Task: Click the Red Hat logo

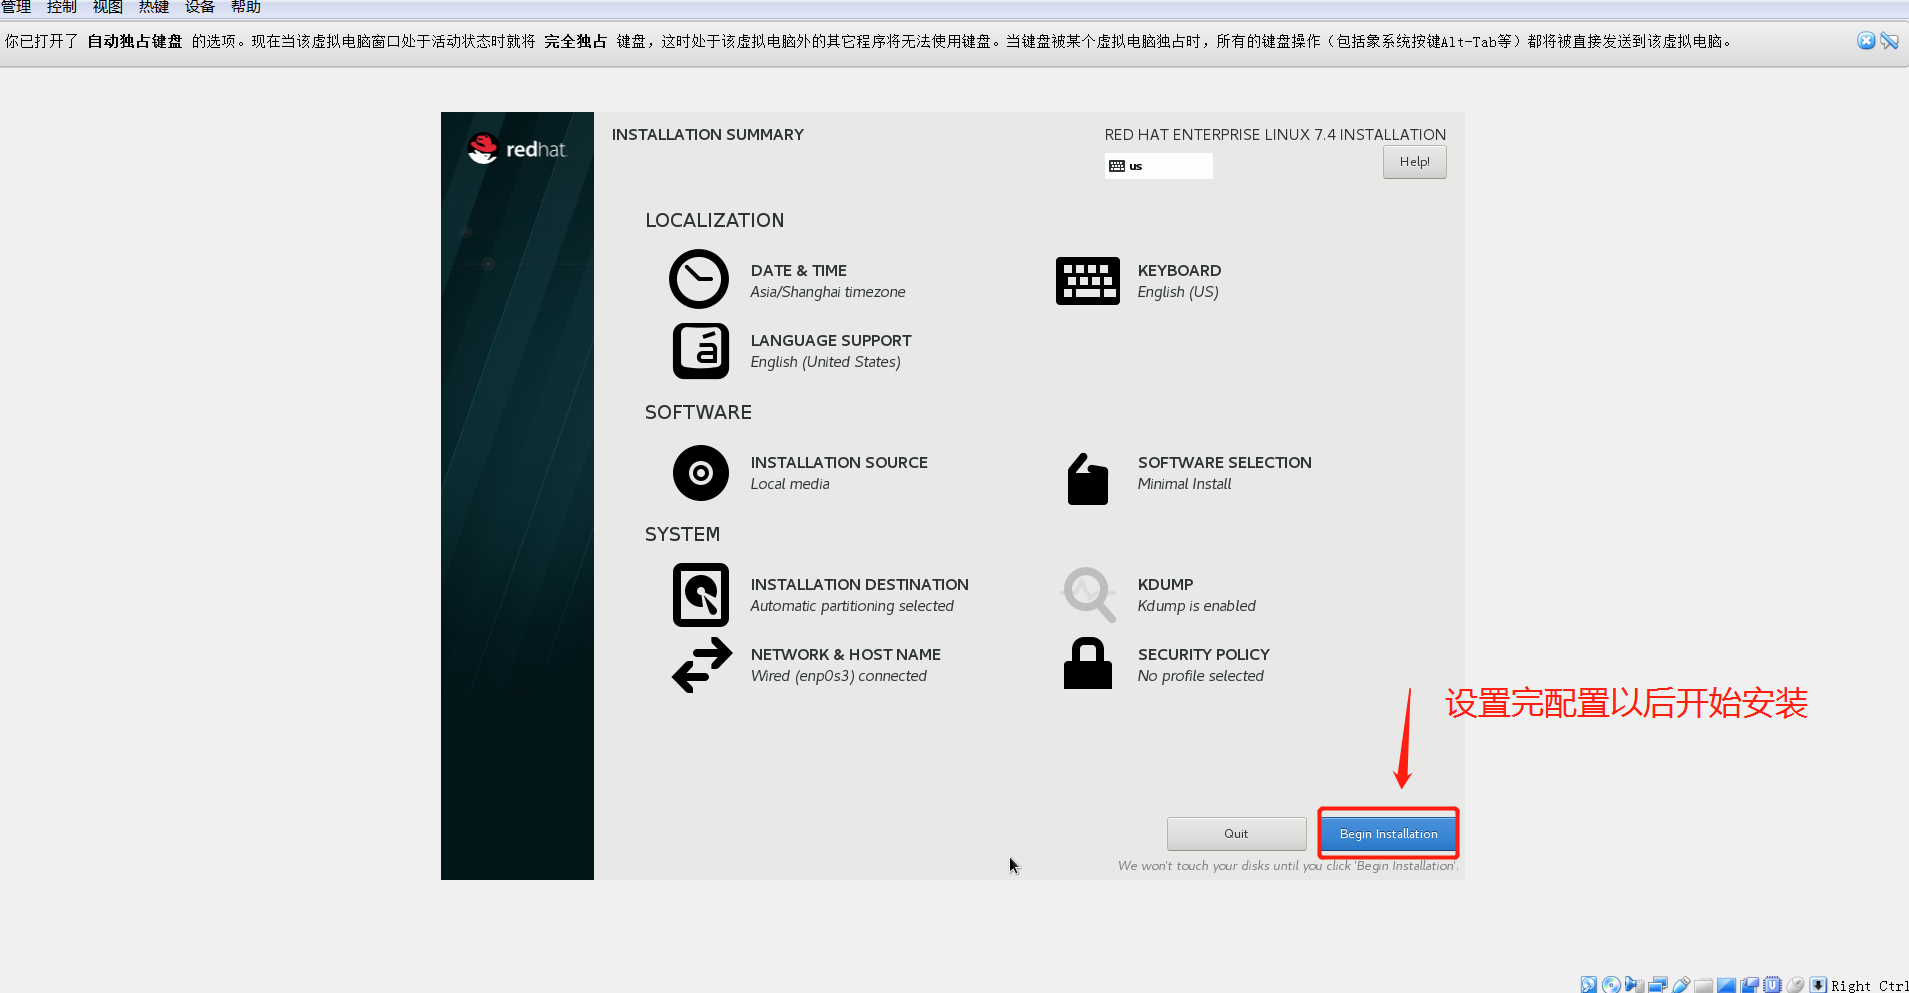Action: (517, 149)
